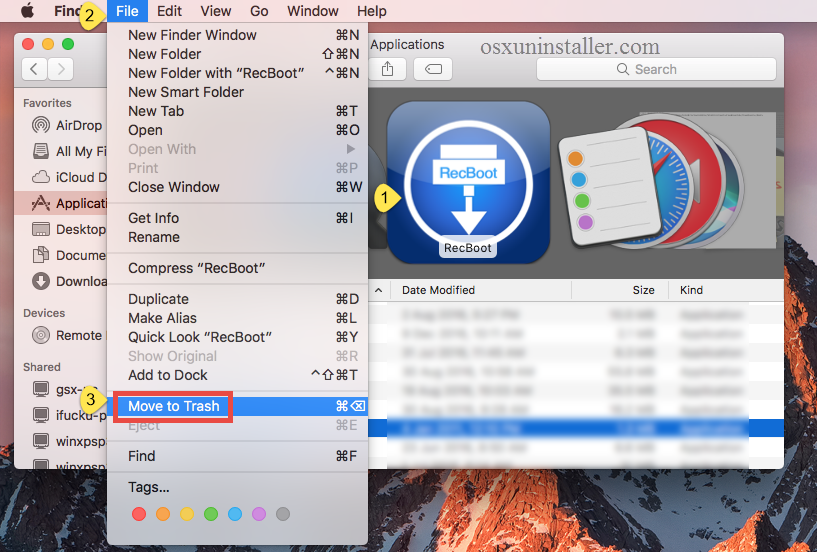Apply the gray tag color
Screen dimensions: 817x552
point(283,514)
